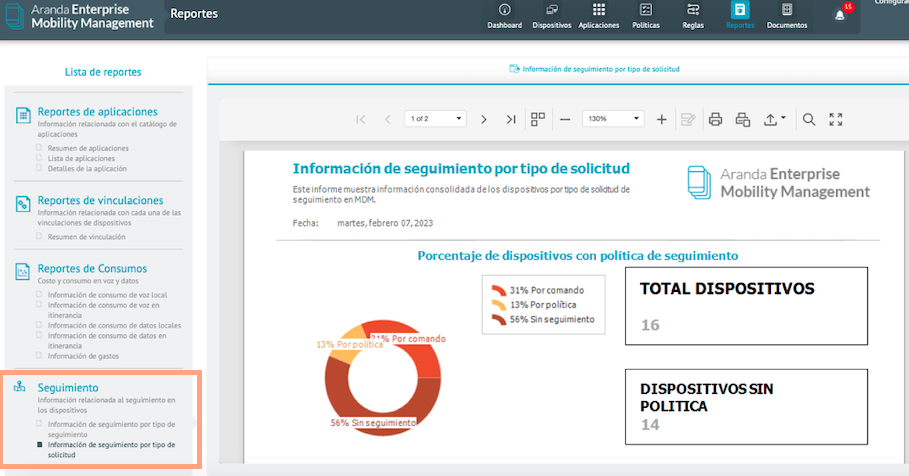This screenshot has width=909, height=476.
Task: Select Resumen de aplicaciones report
Action: click(88, 148)
